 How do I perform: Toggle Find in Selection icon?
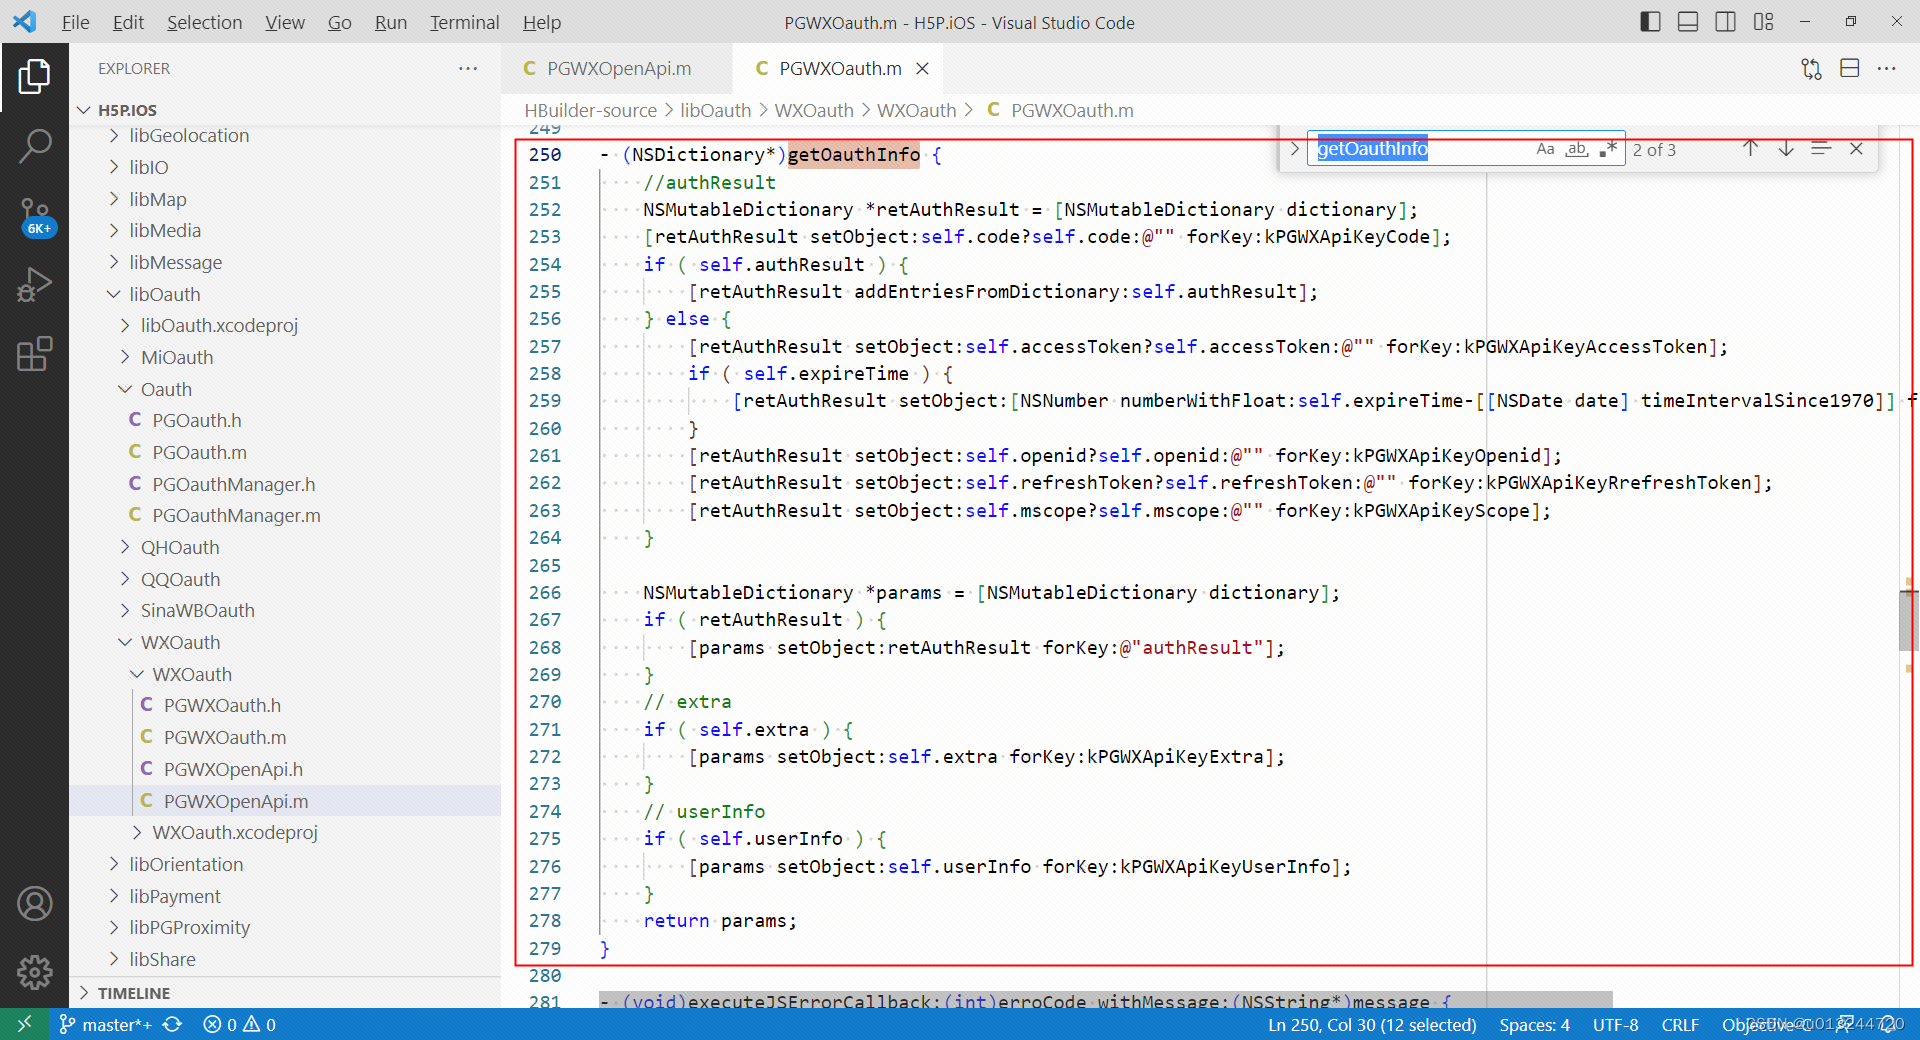(1821, 149)
